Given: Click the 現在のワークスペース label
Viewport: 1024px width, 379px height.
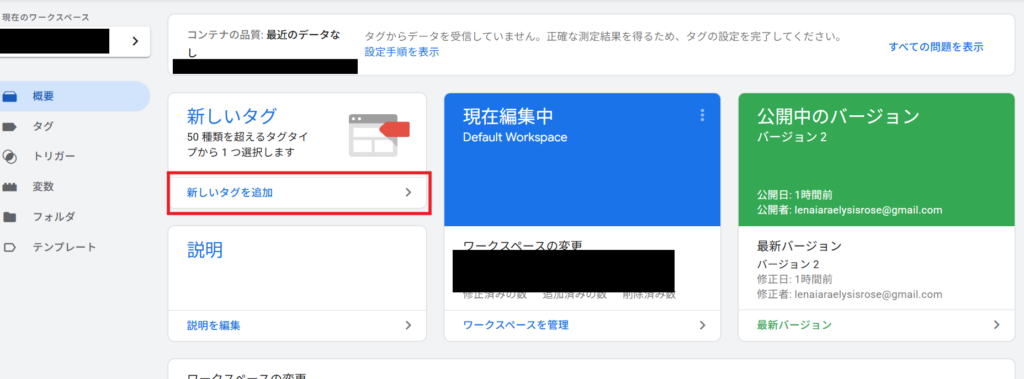Looking at the screenshot, I should 46,18.
